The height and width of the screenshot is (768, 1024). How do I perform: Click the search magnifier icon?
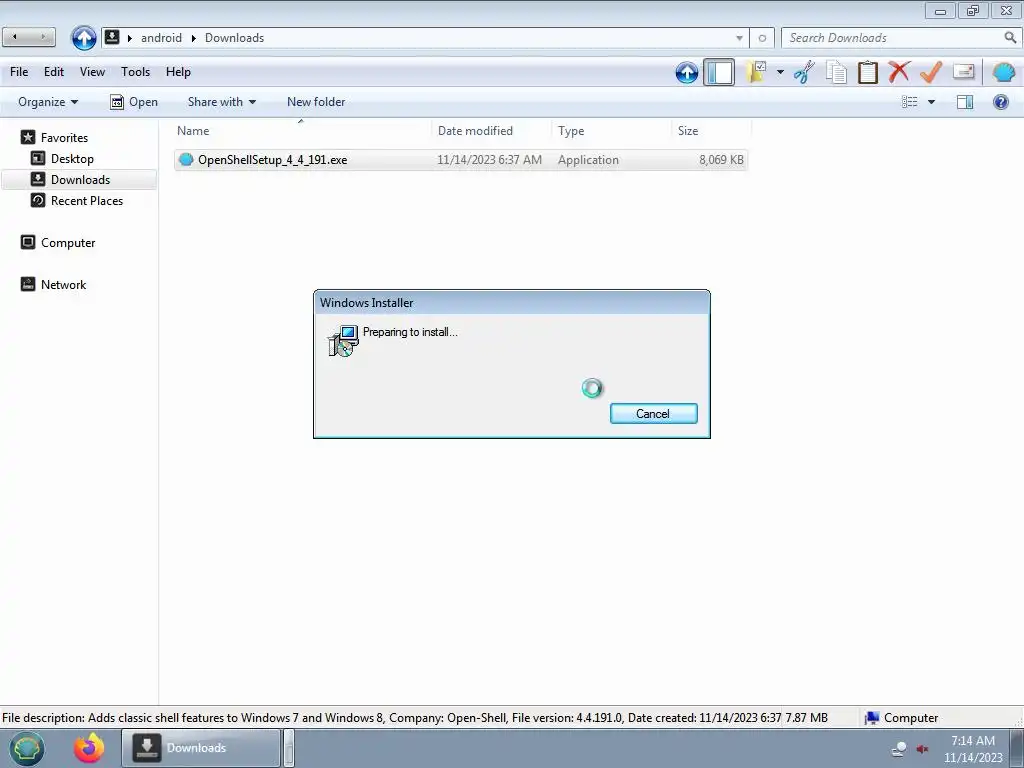pyautogui.click(x=1010, y=38)
